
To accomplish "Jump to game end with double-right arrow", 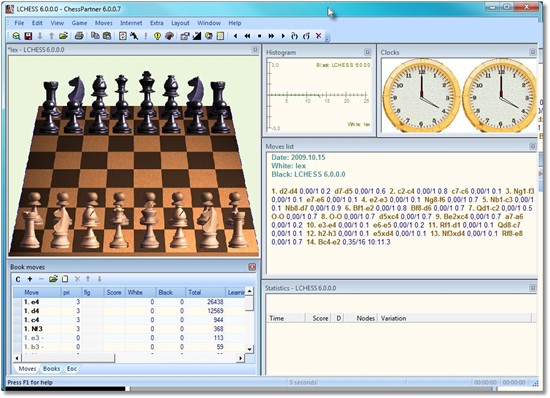I will pyautogui.click(x=271, y=36).
